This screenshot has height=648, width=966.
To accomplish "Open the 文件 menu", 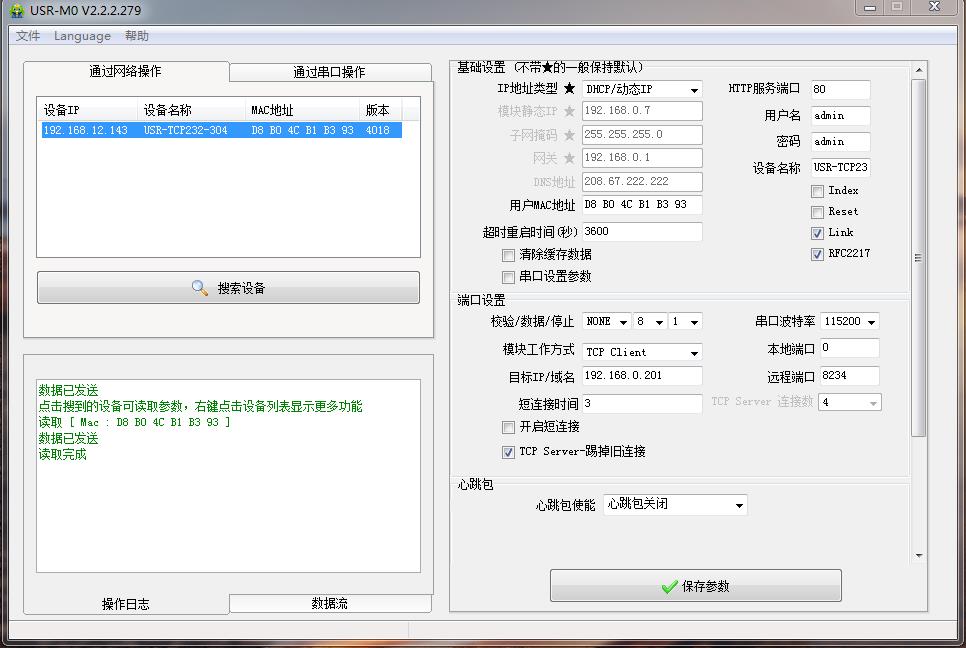I will (x=28, y=36).
